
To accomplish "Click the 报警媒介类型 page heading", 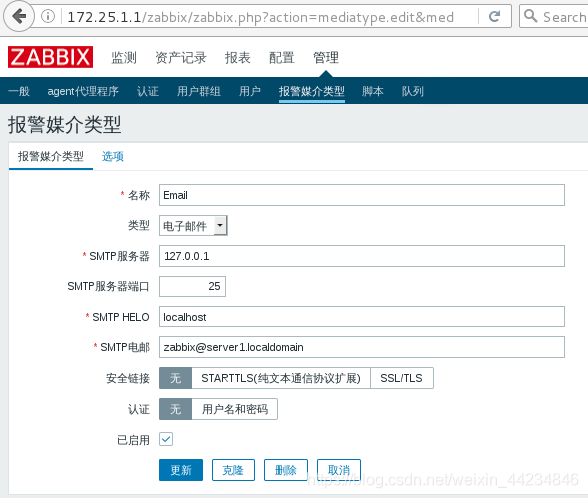I will click(x=64, y=124).
